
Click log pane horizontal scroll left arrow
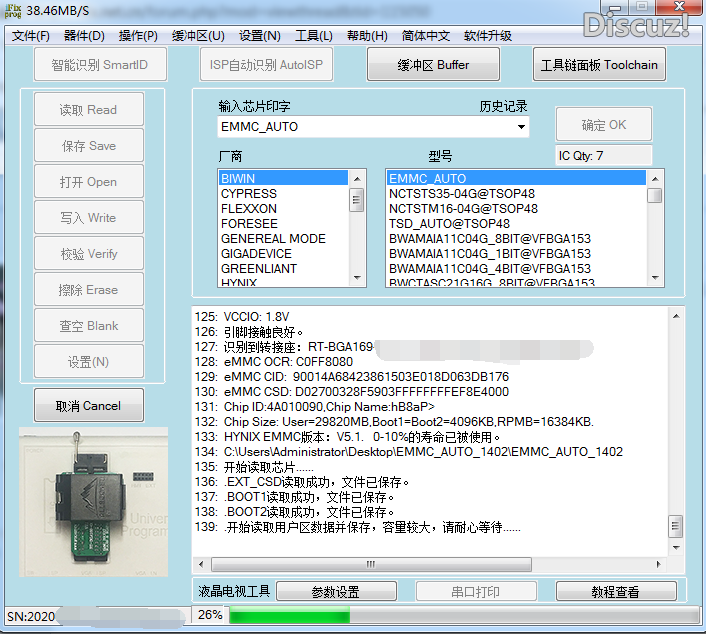tap(201, 564)
